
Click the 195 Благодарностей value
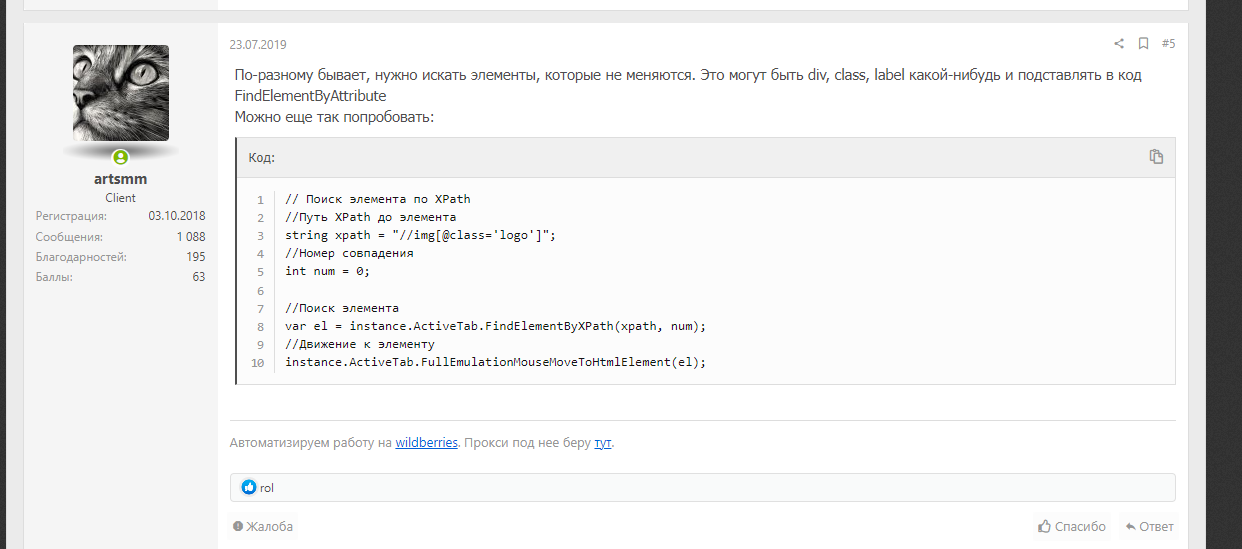[x=195, y=257]
